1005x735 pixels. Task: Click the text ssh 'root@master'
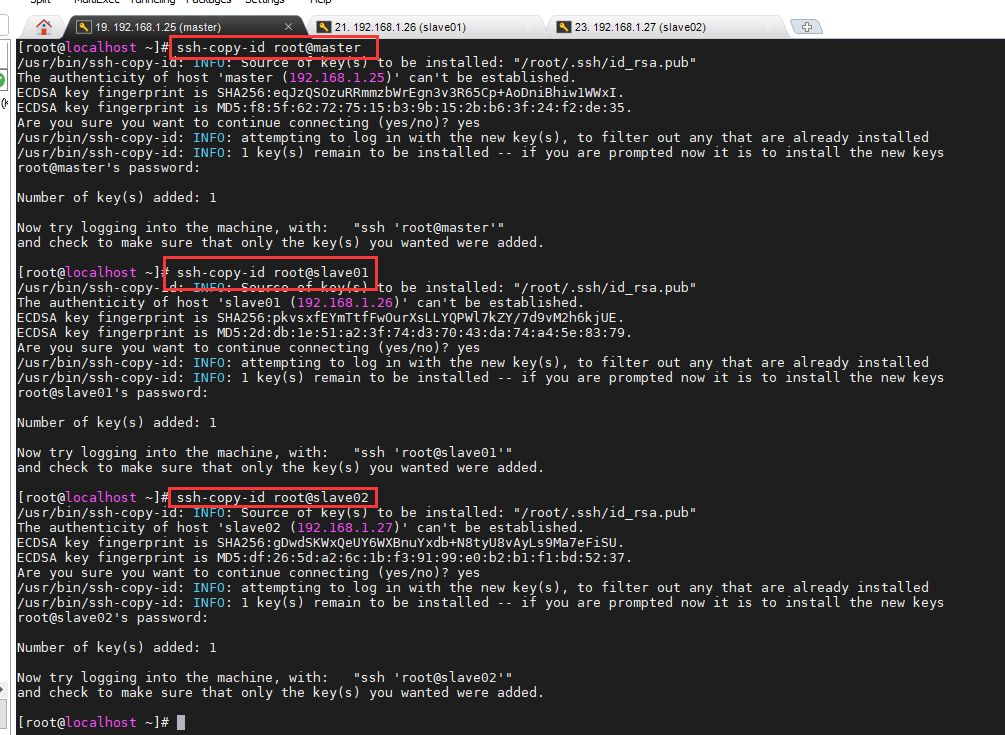point(429,227)
